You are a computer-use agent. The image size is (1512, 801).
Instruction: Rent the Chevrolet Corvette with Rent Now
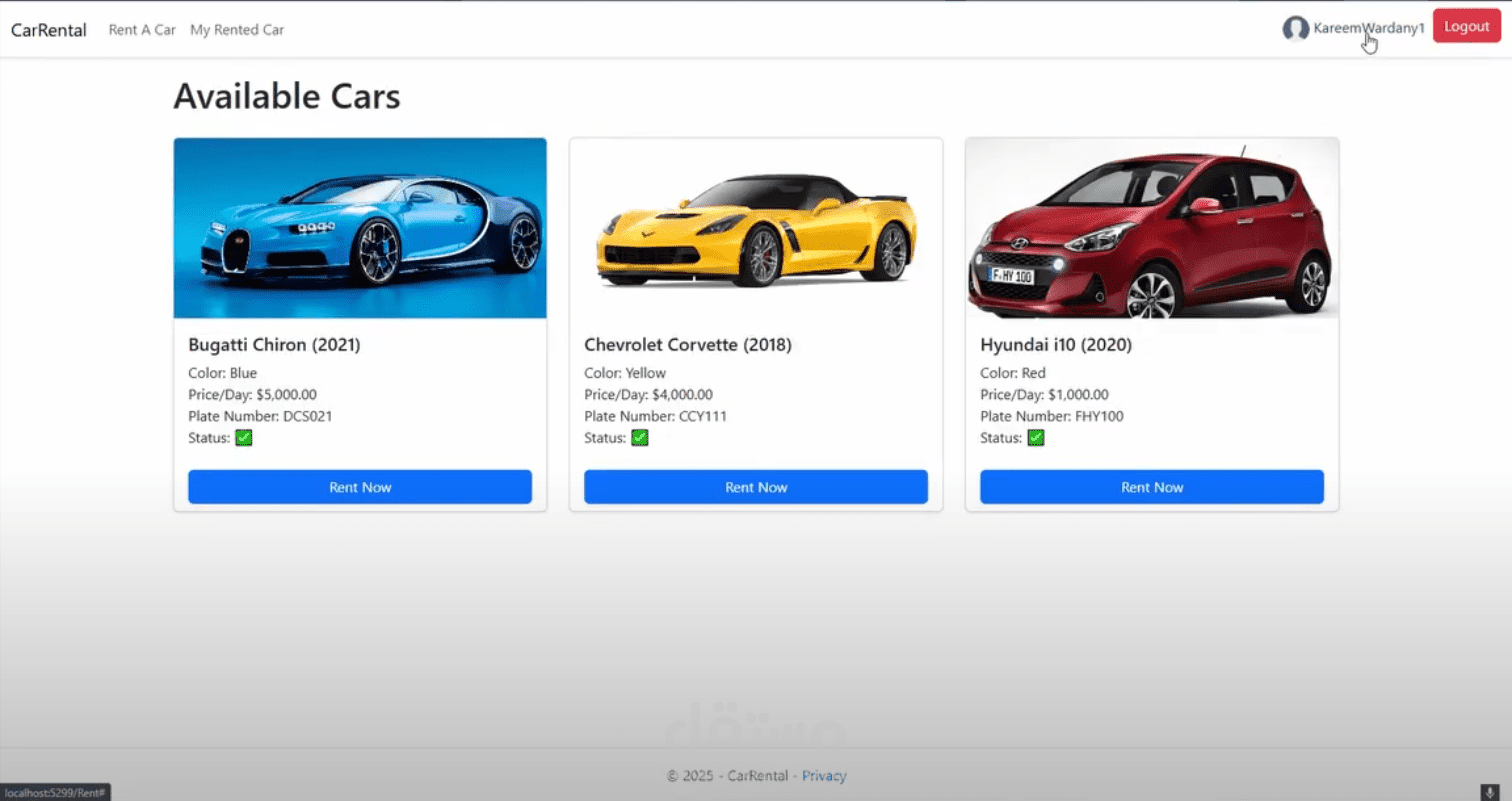(x=756, y=487)
